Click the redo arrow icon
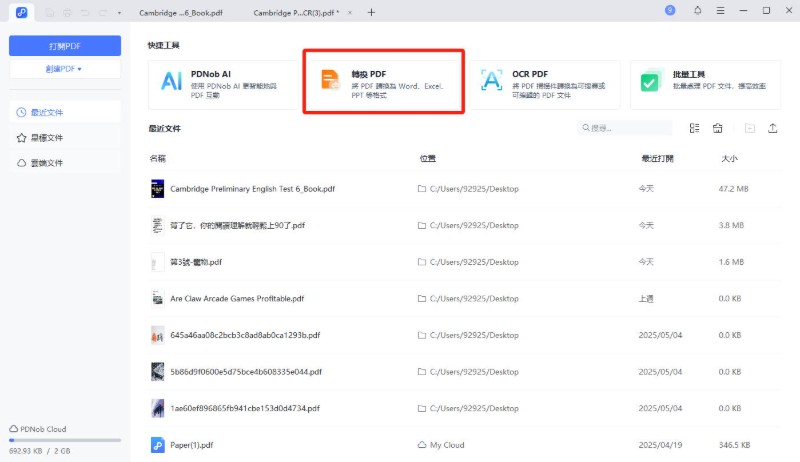Image resolution: width=800 pixels, height=462 pixels. (103, 13)
